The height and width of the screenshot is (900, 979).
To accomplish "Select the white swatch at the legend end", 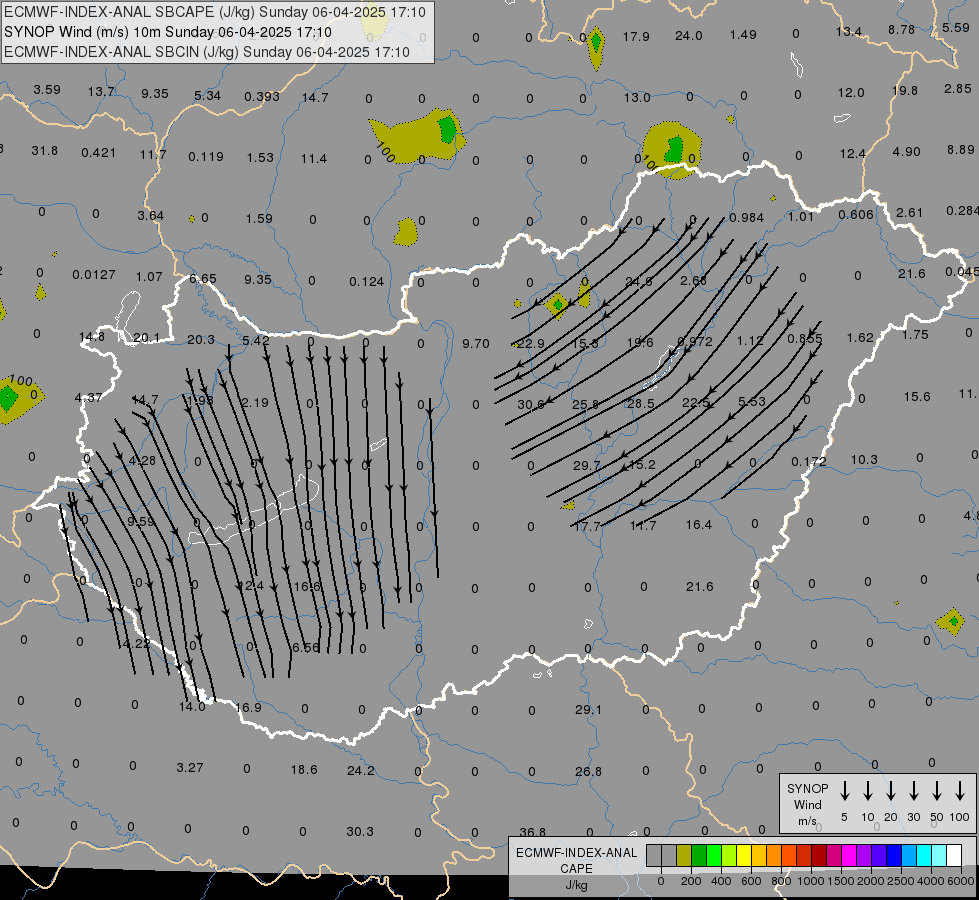I will pos(954,856).
